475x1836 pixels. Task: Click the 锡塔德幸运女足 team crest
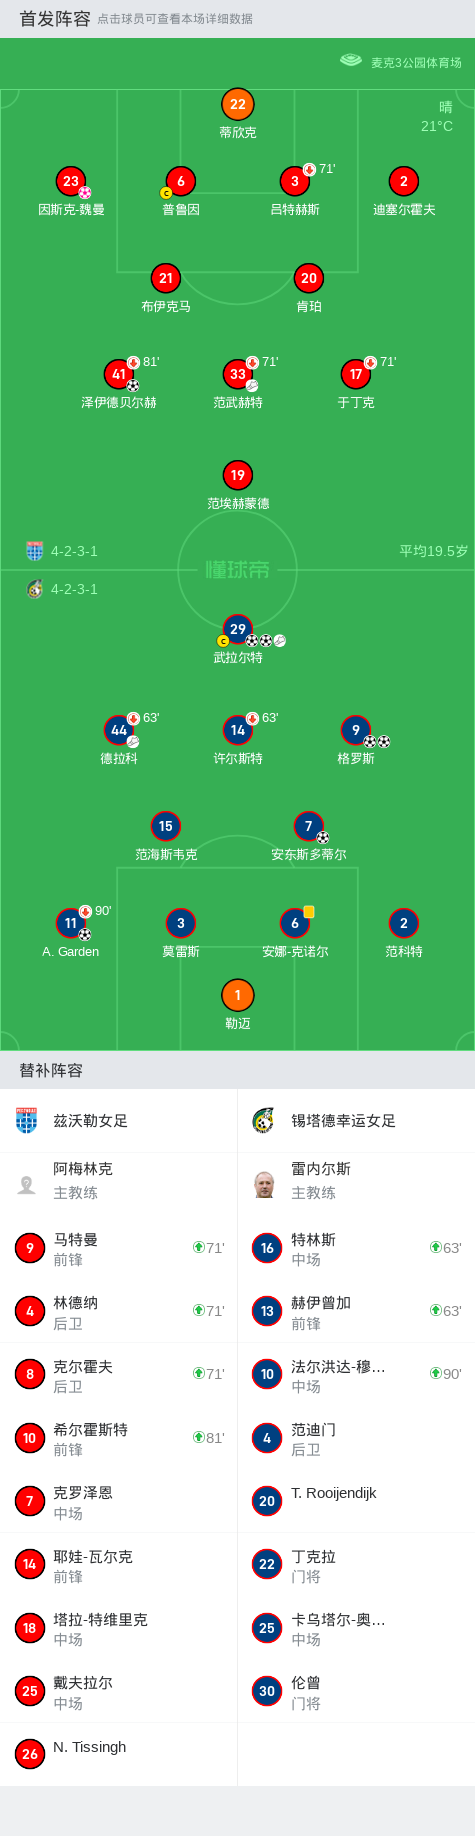click(264, 1120)
